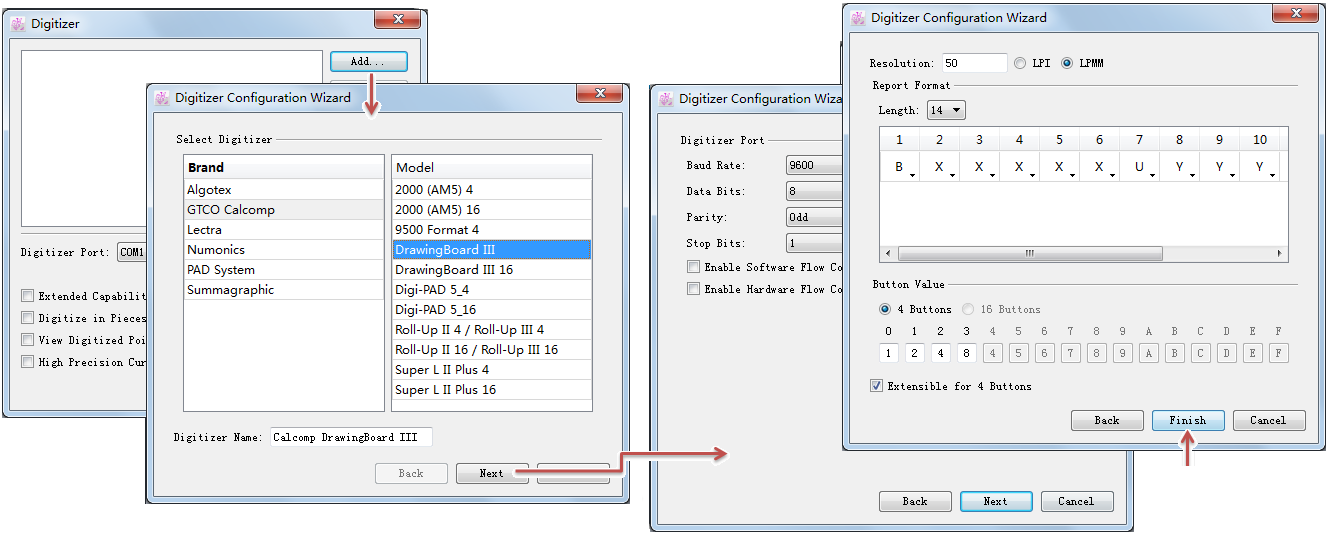The width and height of the screenshot is (1335, 543).
Task: Select the LPMM radio button
Action: point(1067,63)
